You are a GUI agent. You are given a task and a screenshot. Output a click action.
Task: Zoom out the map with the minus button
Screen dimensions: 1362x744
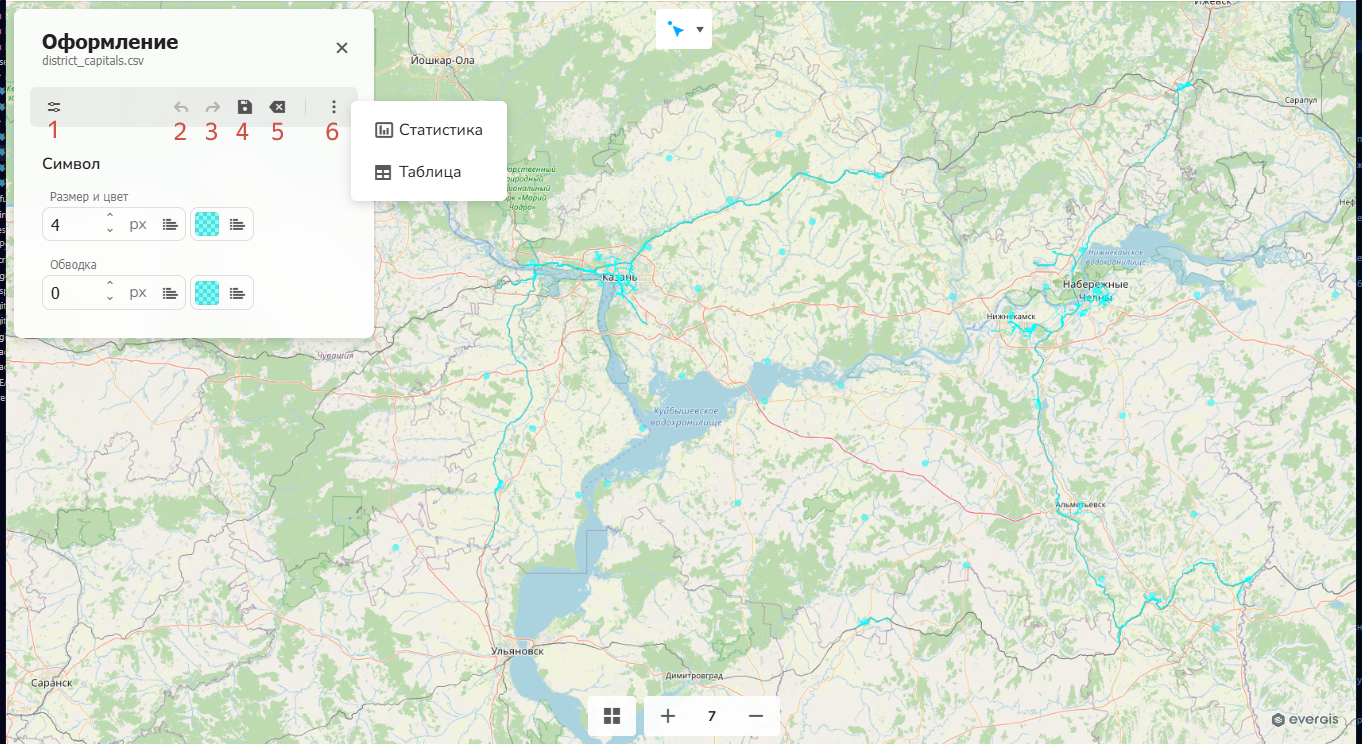756,716
